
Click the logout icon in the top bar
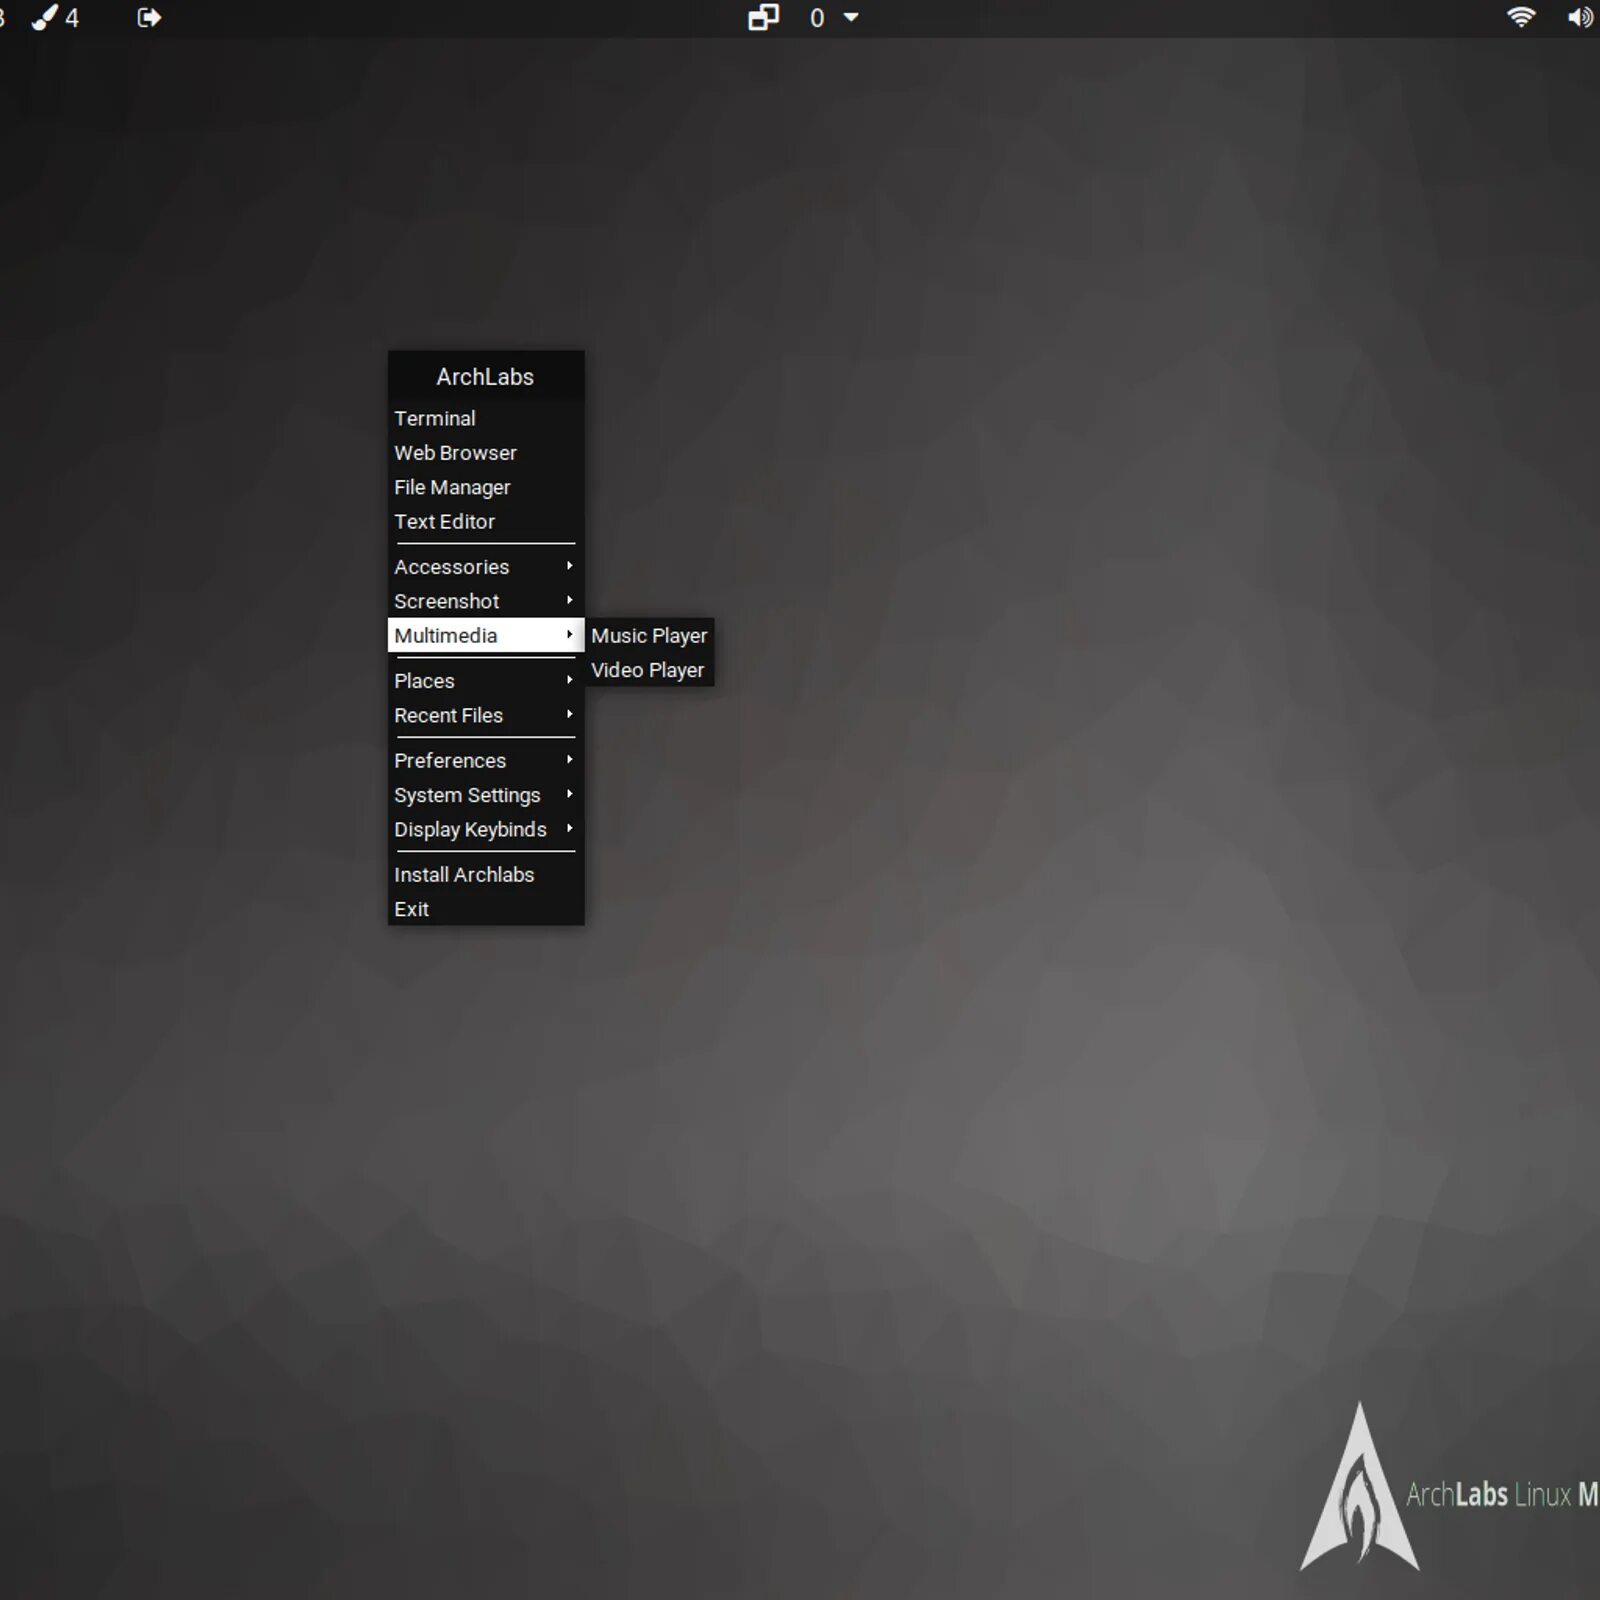coord(149,18)
